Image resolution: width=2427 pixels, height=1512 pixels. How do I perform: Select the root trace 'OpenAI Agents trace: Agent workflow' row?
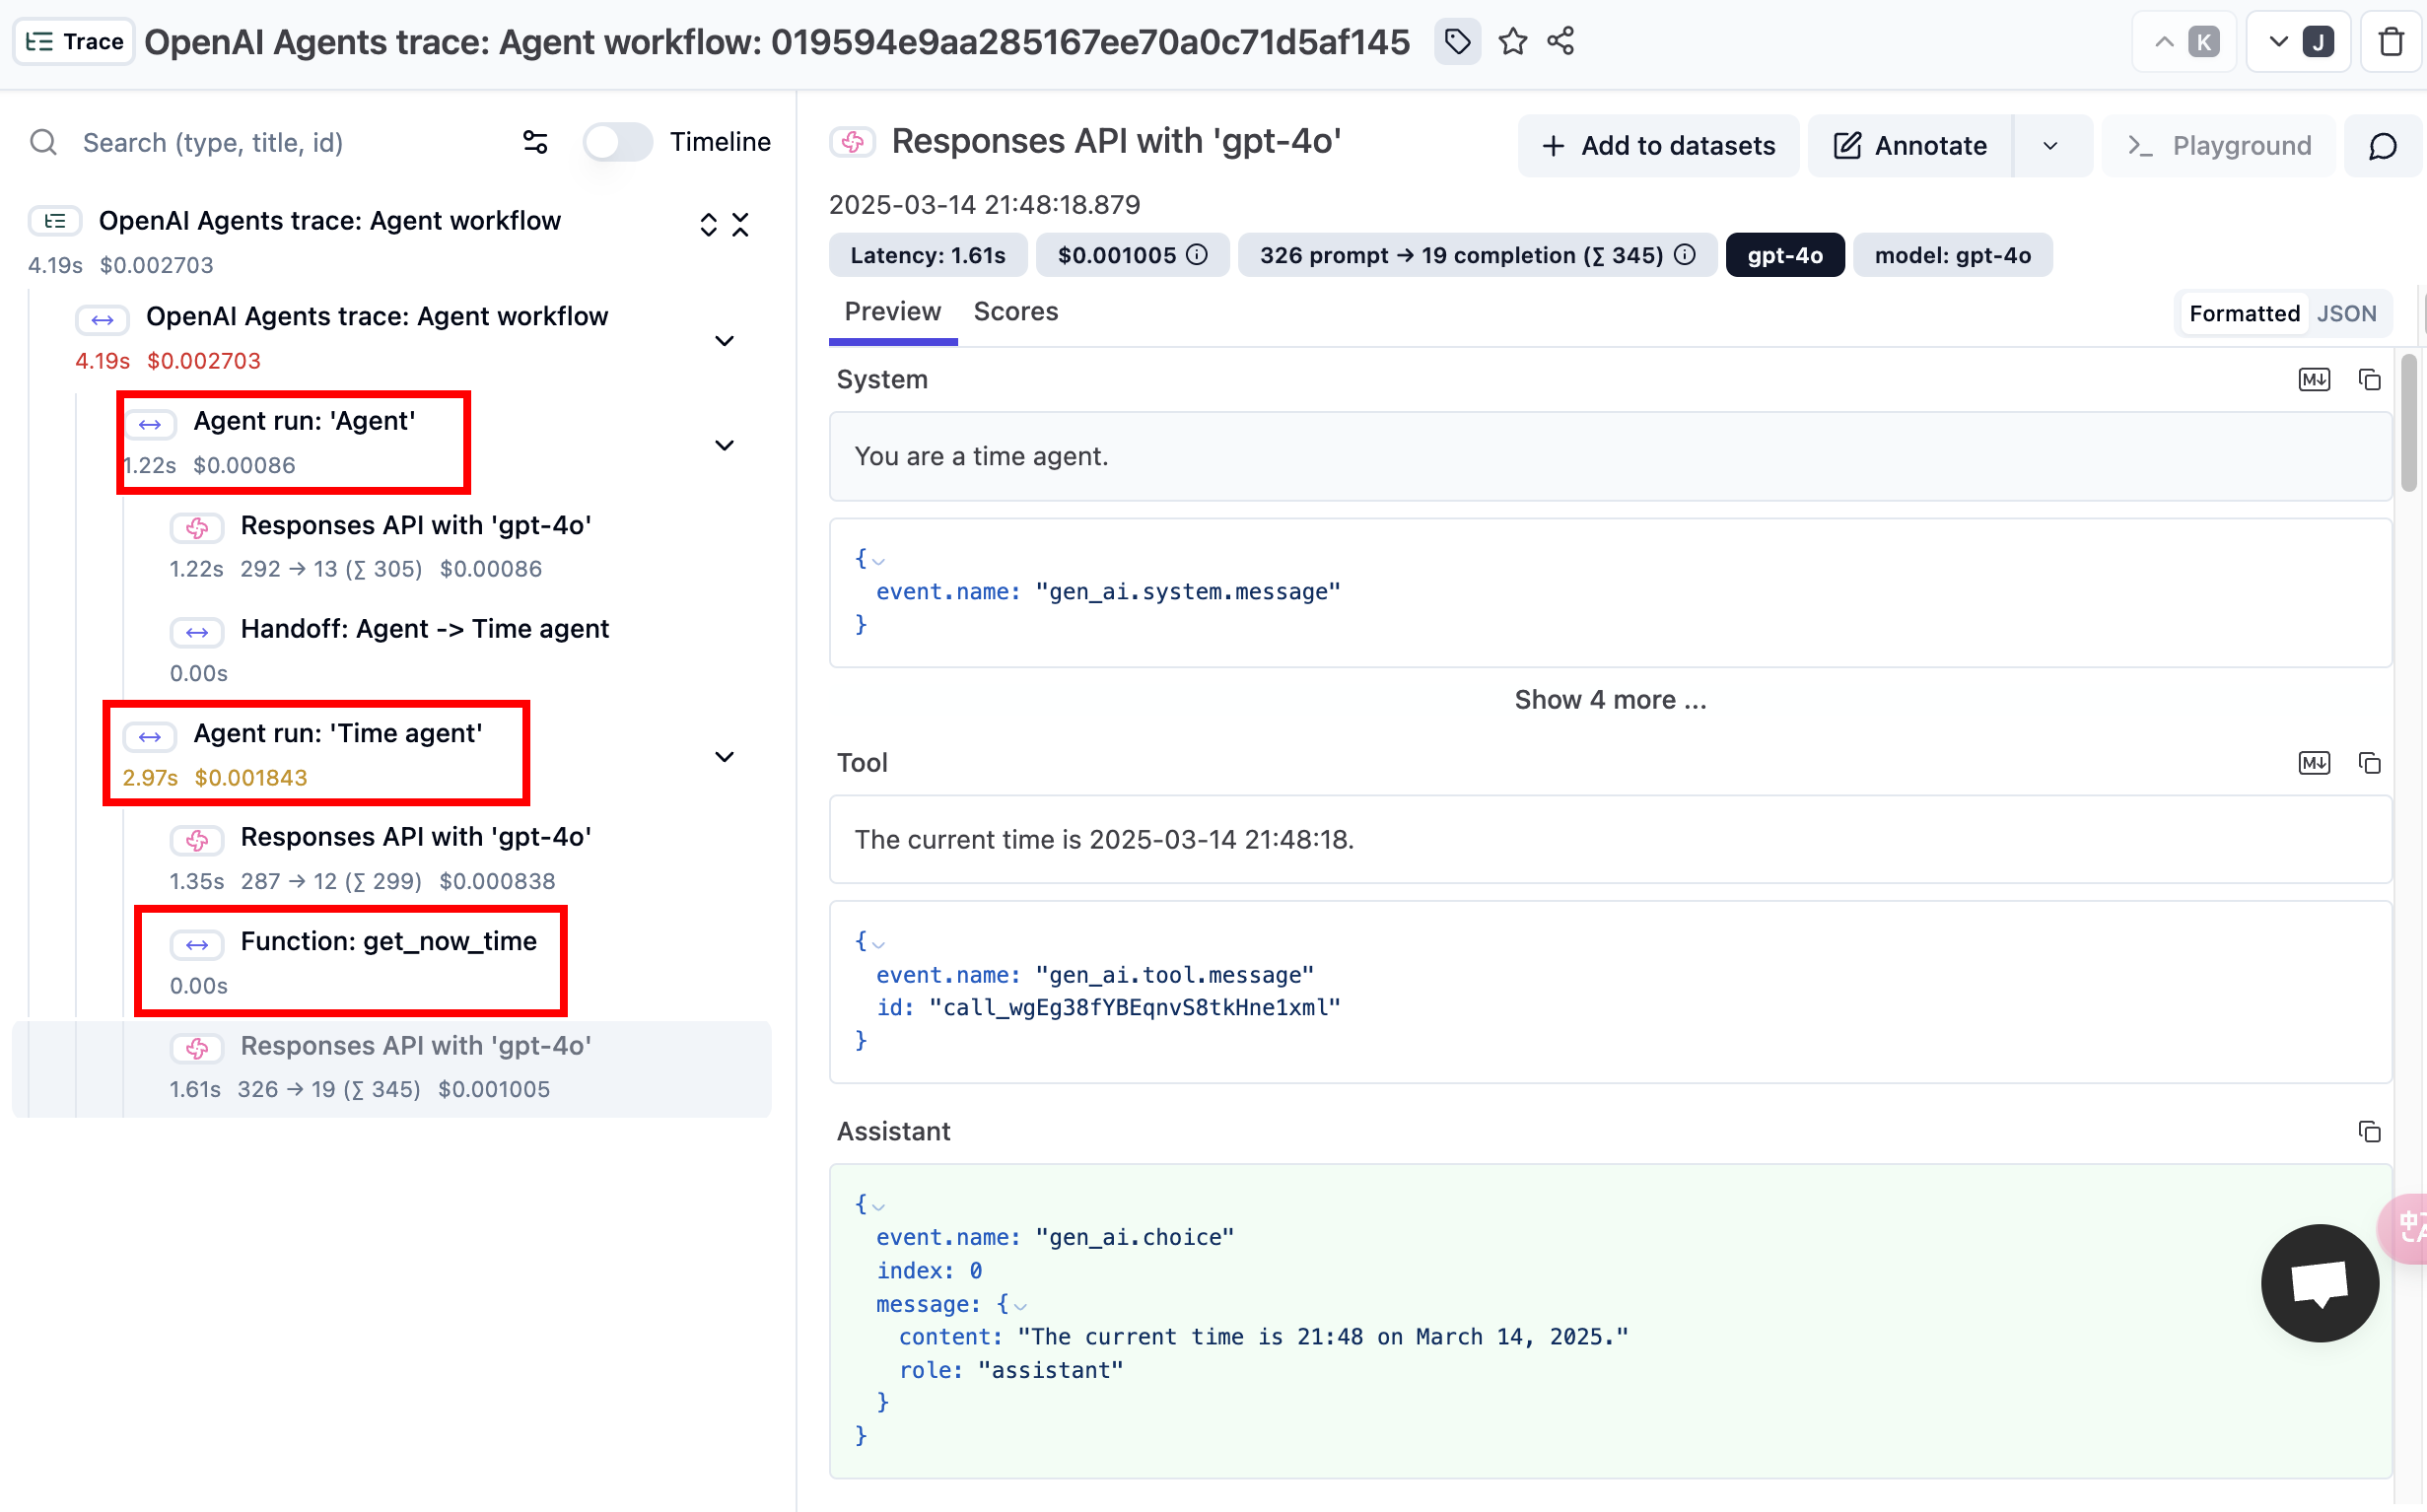click(392, 241)
